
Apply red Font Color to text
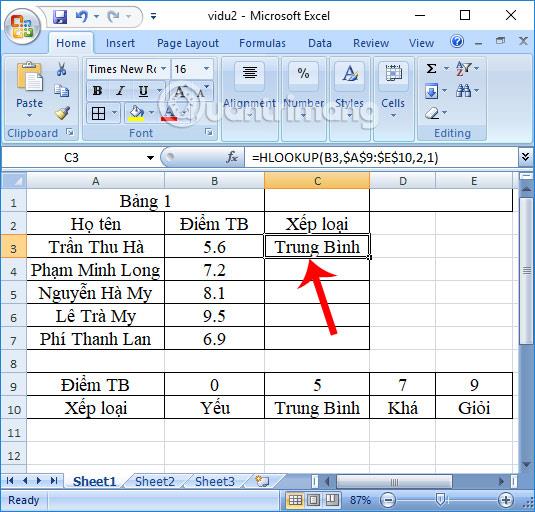tap(170, 113)
